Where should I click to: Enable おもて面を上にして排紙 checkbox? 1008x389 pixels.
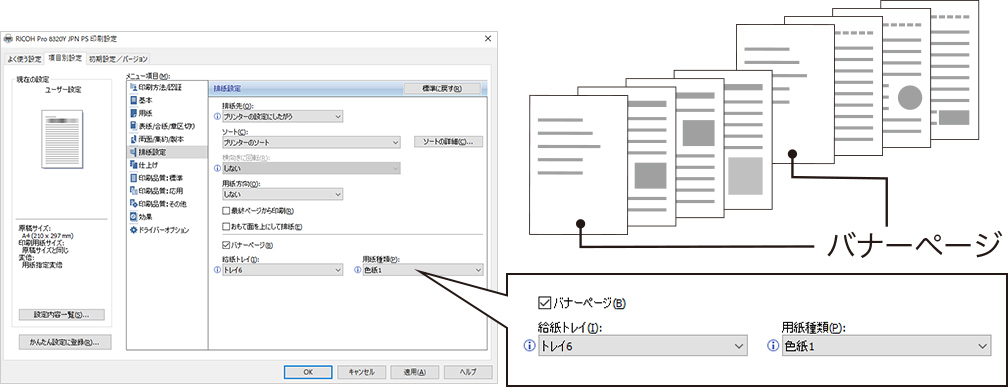[x=226, y=226]
